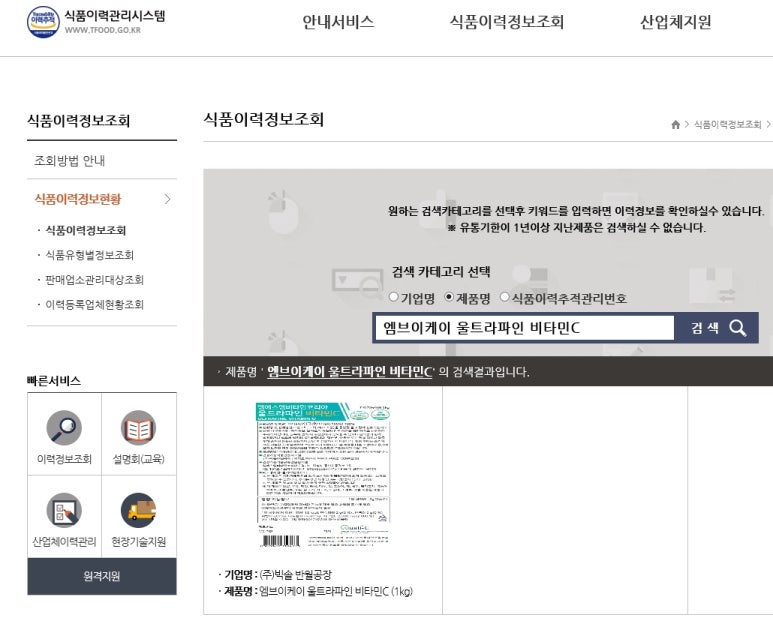Click the underlined 엠브이케이 울트라파인 비타민C result keyword
The image size is (773, 621).
click(x=350, y=372)
